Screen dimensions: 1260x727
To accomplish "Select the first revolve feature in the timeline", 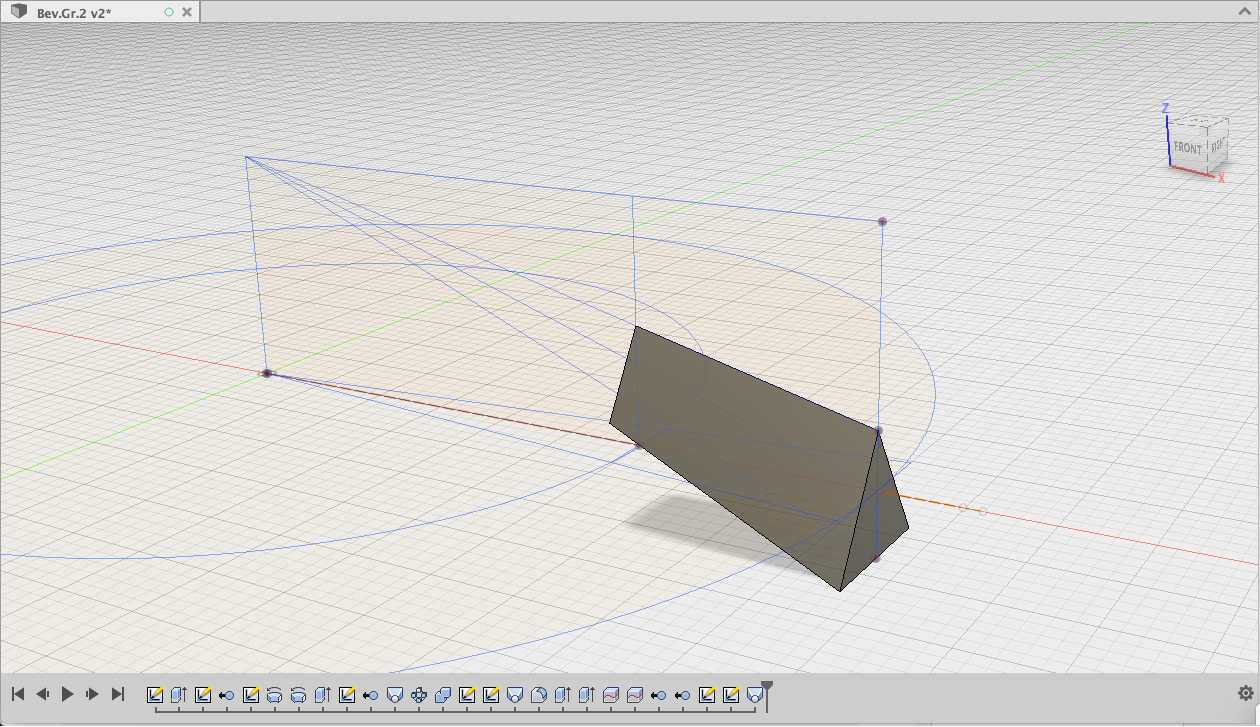I will 275,694.
